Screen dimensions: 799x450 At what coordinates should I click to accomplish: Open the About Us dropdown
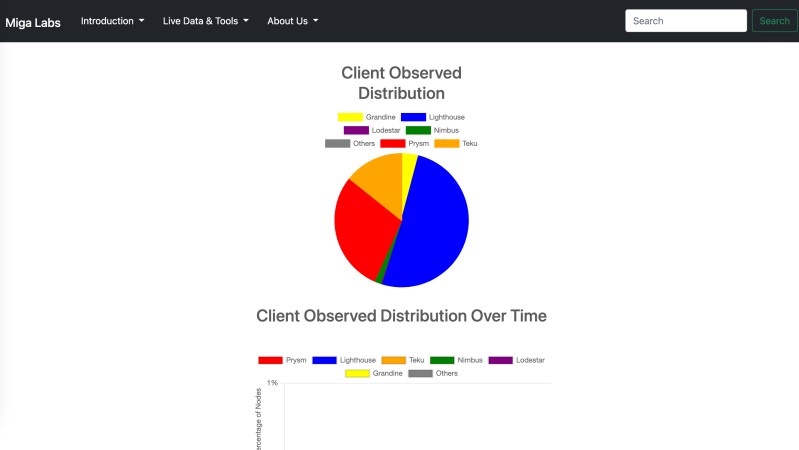292,21
